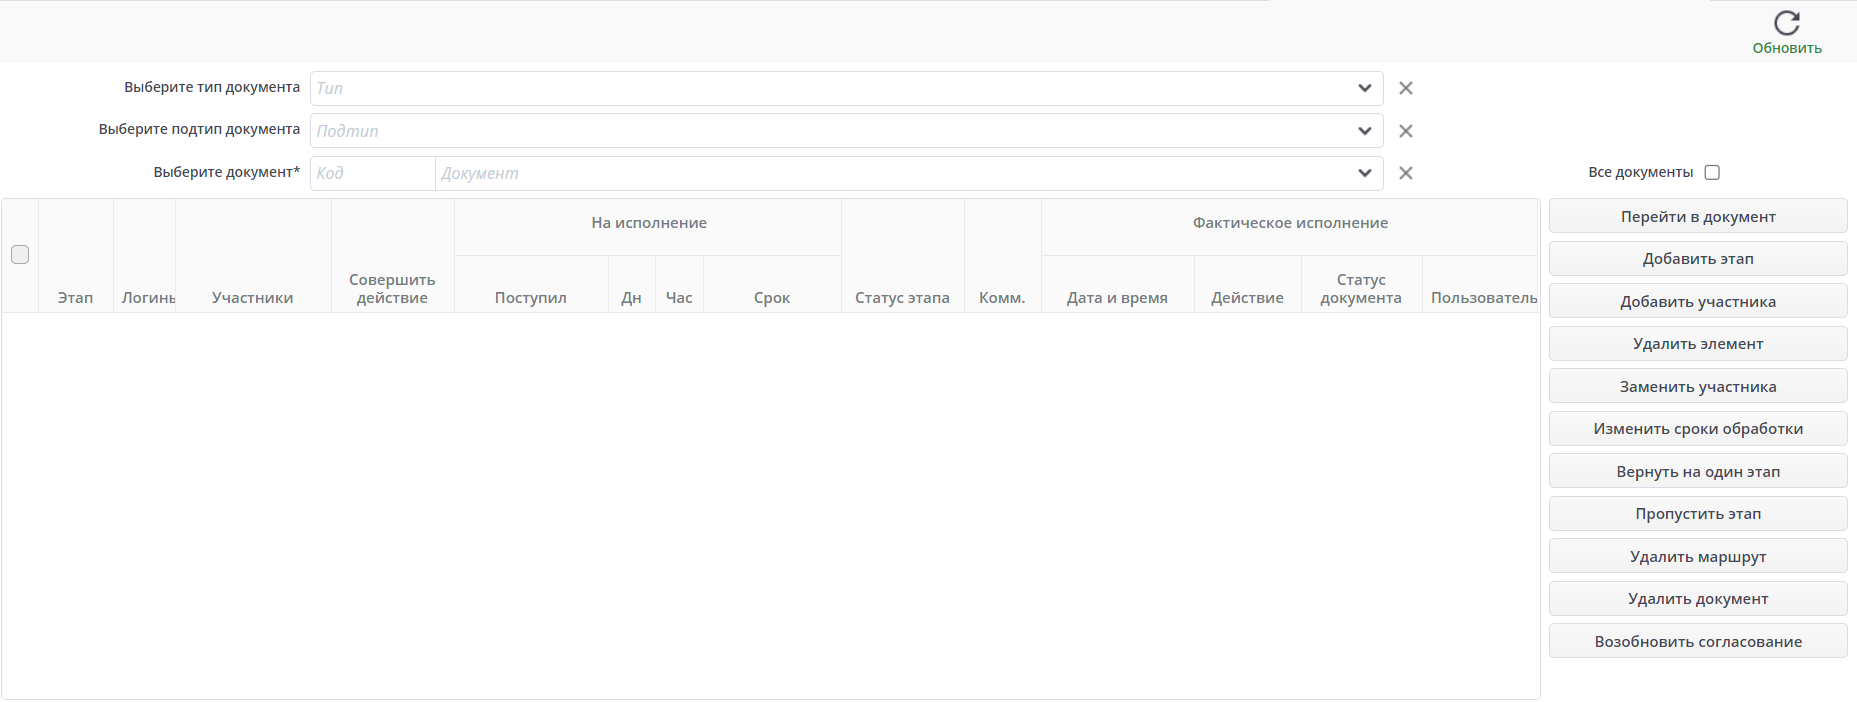This screenshot has width=1857, height=702.
Task: Click Изменить сроки обработки button
Action: [x=1698, y=428]
